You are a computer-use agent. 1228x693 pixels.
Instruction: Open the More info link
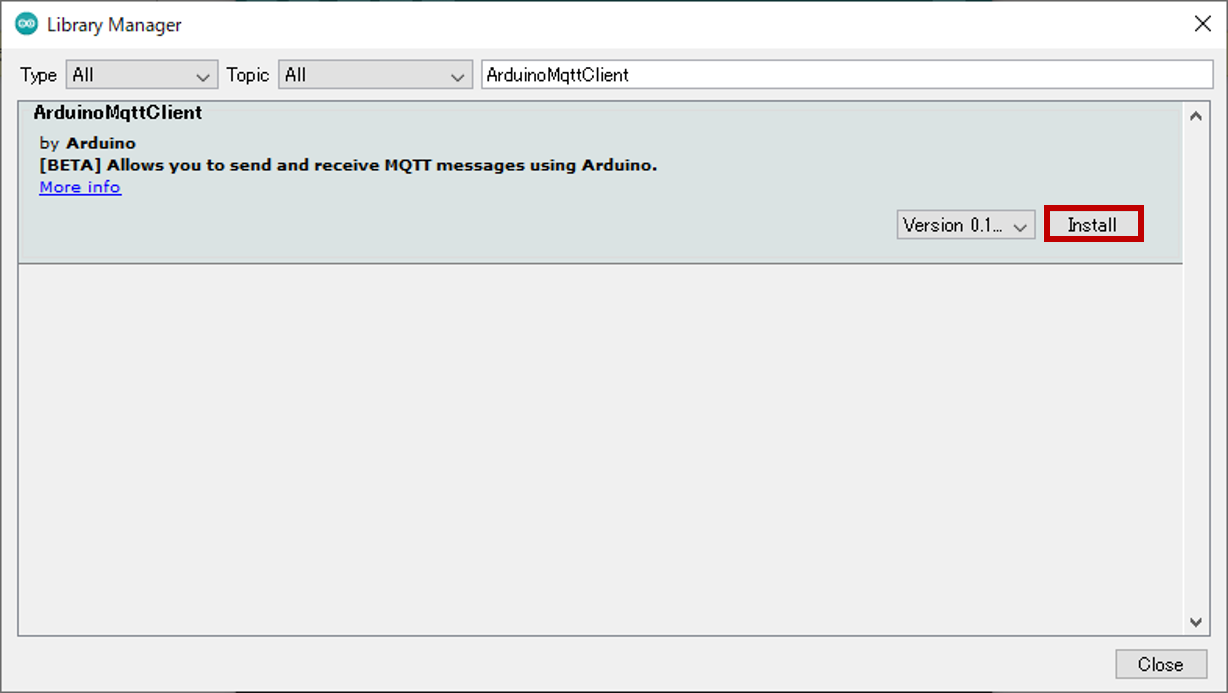click(x=79, y=187)
